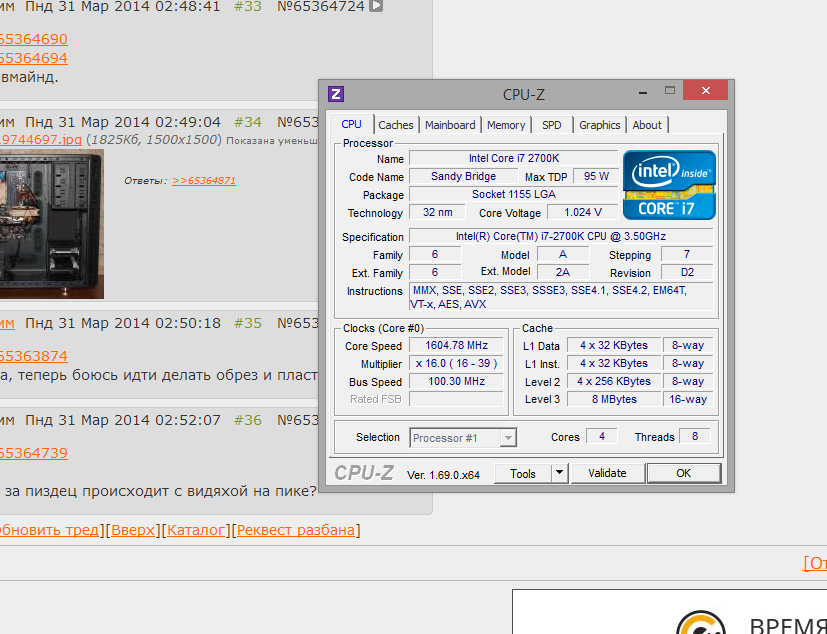Click post number #35
Image resolution: width=827 pixels, height=634 pixels.
coord(248,323)
